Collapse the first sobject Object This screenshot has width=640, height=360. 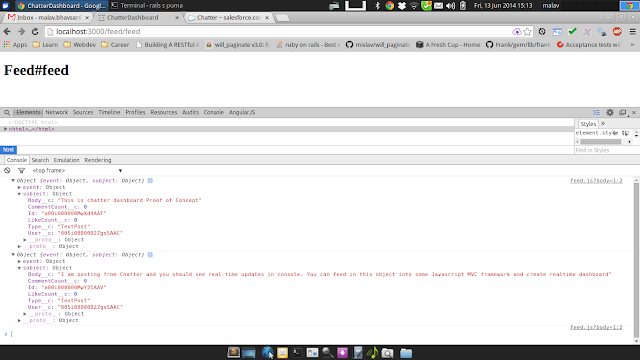point(19,193)
